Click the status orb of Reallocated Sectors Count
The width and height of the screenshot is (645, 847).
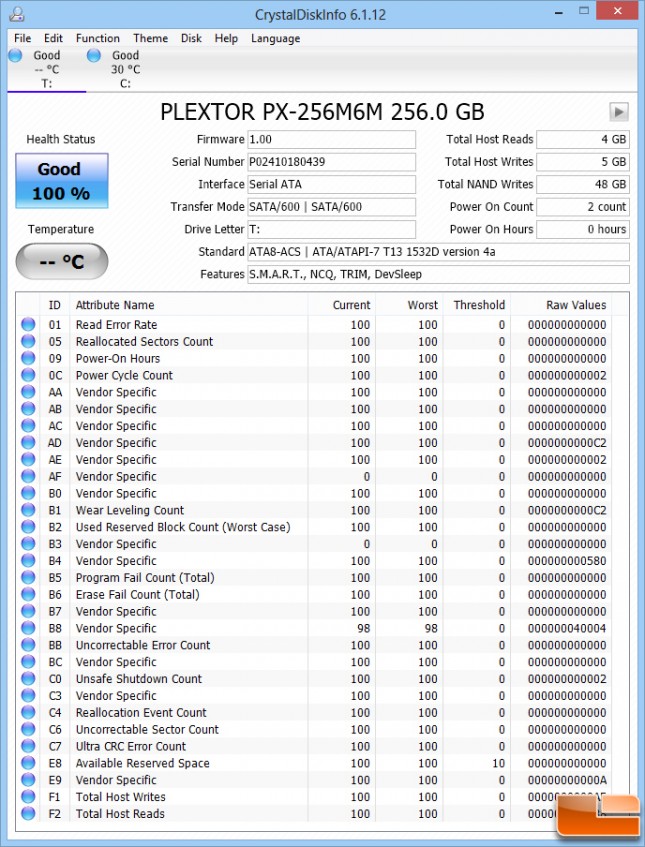[28, 341]
